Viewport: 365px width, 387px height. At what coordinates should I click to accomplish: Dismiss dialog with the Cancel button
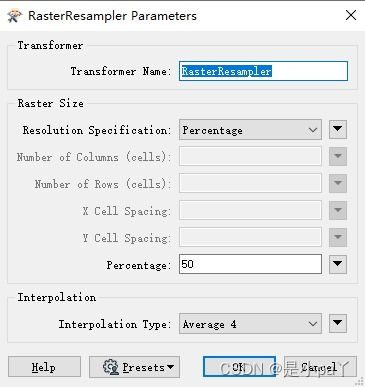click(x=320, y=367)
